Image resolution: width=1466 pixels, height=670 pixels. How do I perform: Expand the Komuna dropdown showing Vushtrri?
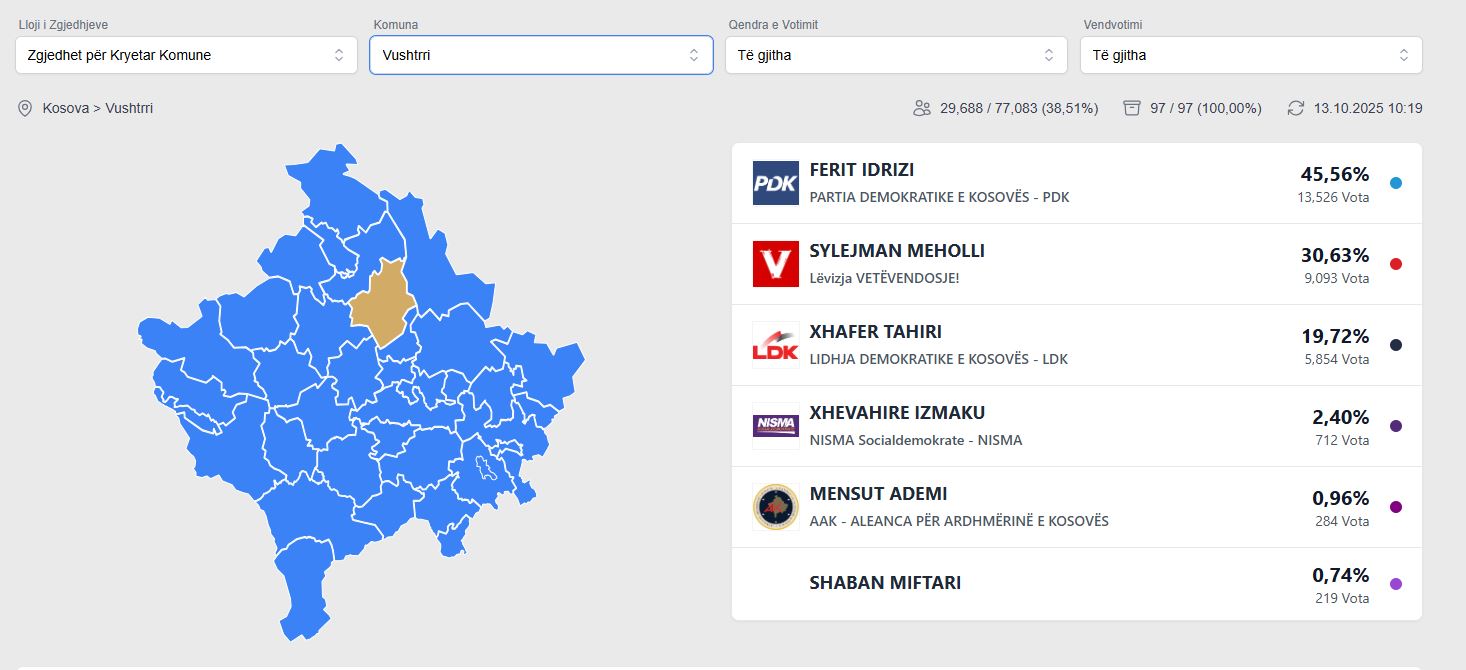coord(541,55)
